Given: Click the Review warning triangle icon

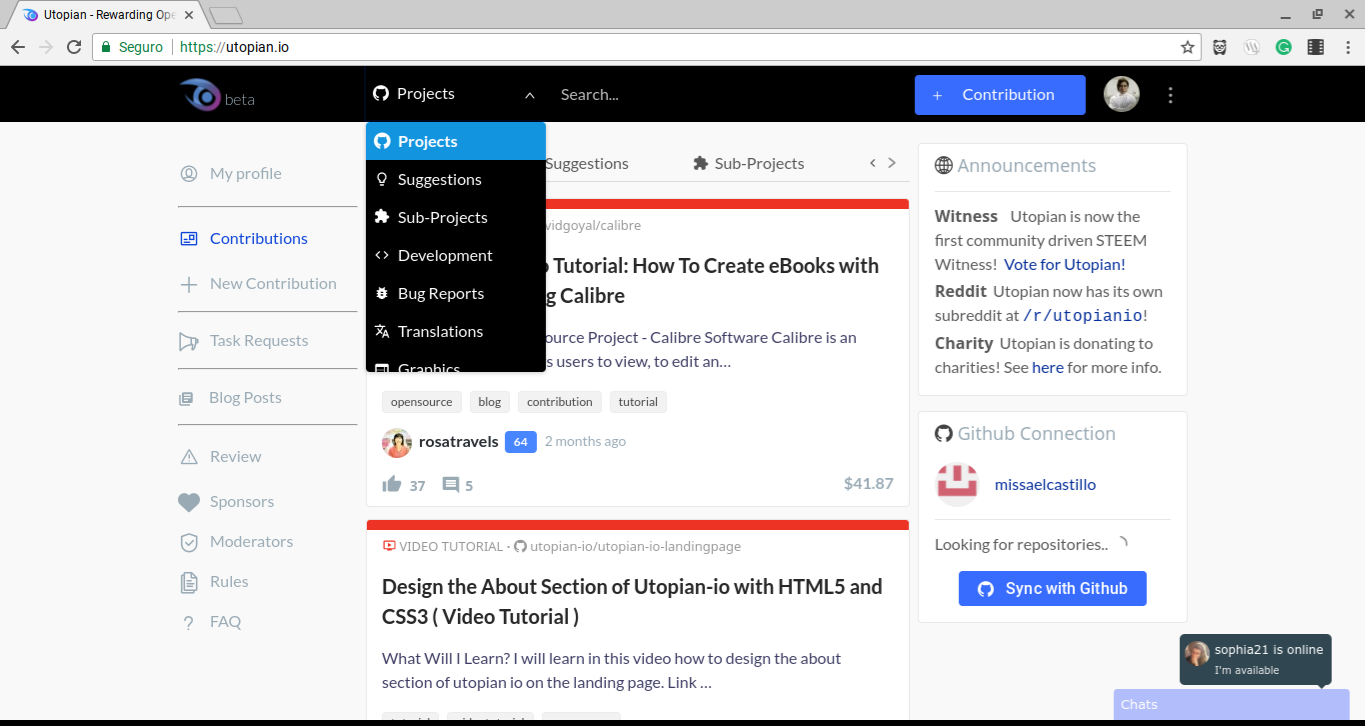Looking at the screenshot, I should 189,457.
